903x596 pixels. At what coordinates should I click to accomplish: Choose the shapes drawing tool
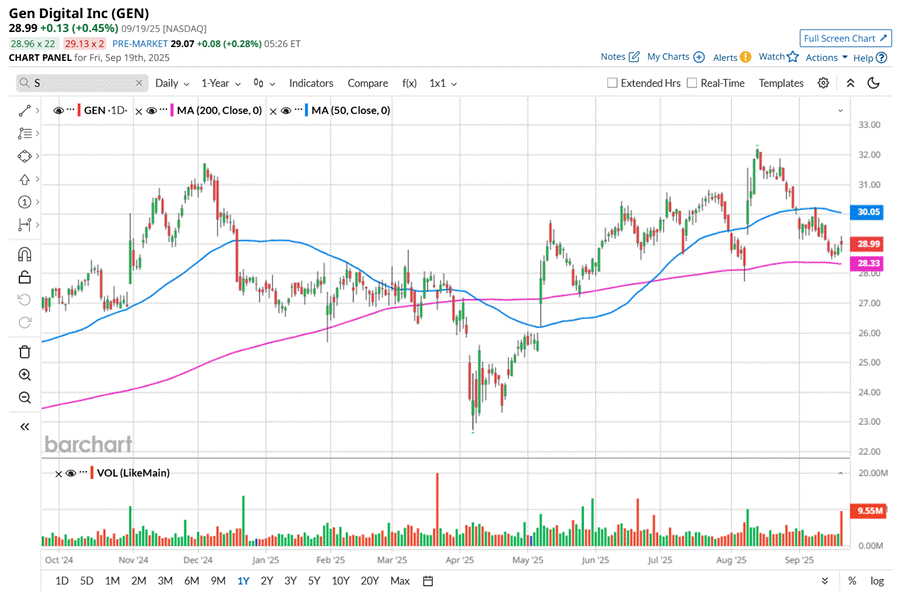point(24,156)
